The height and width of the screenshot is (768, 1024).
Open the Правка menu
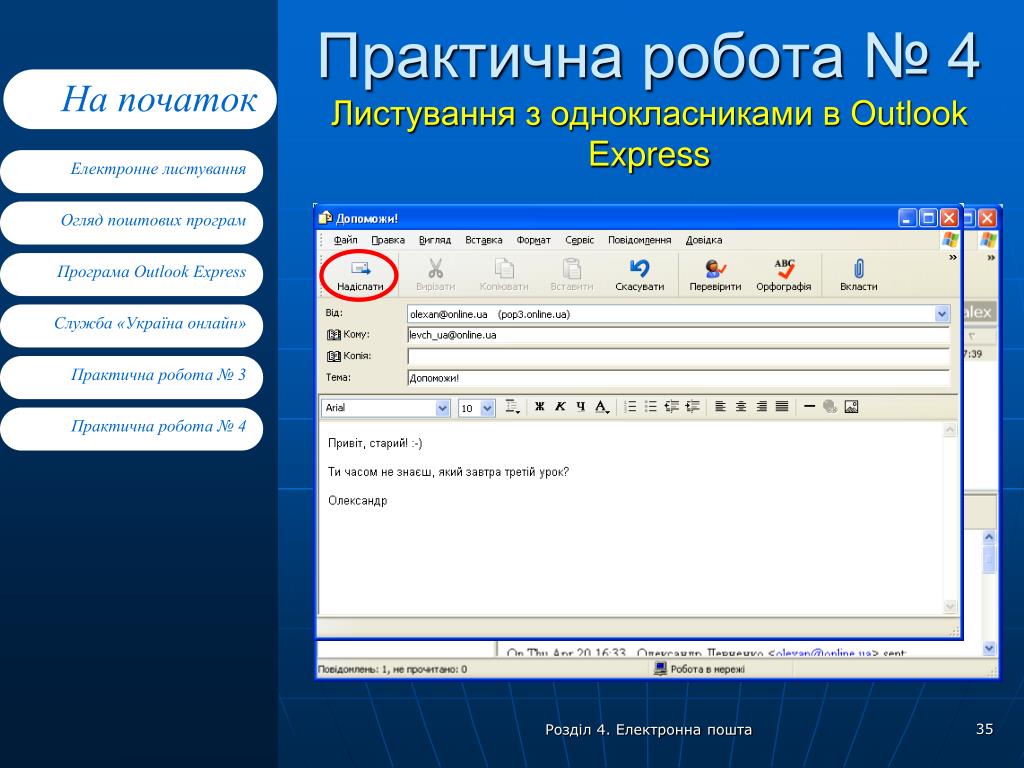click(388, 240)
